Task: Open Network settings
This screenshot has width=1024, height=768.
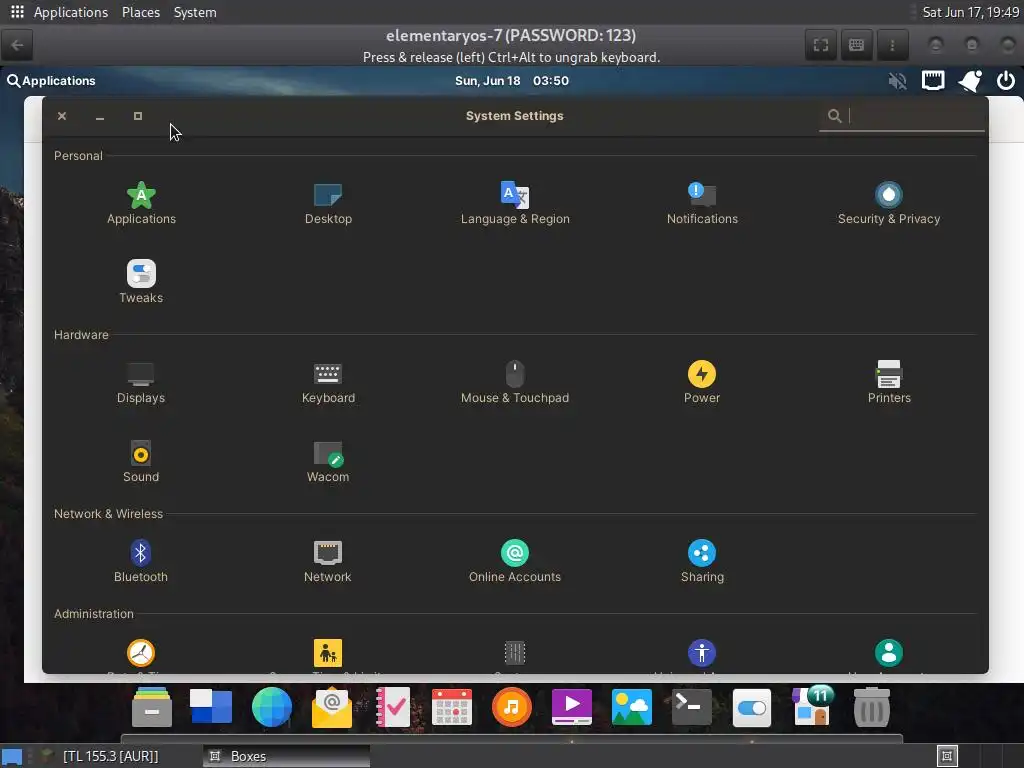Action: coord(328,562)
